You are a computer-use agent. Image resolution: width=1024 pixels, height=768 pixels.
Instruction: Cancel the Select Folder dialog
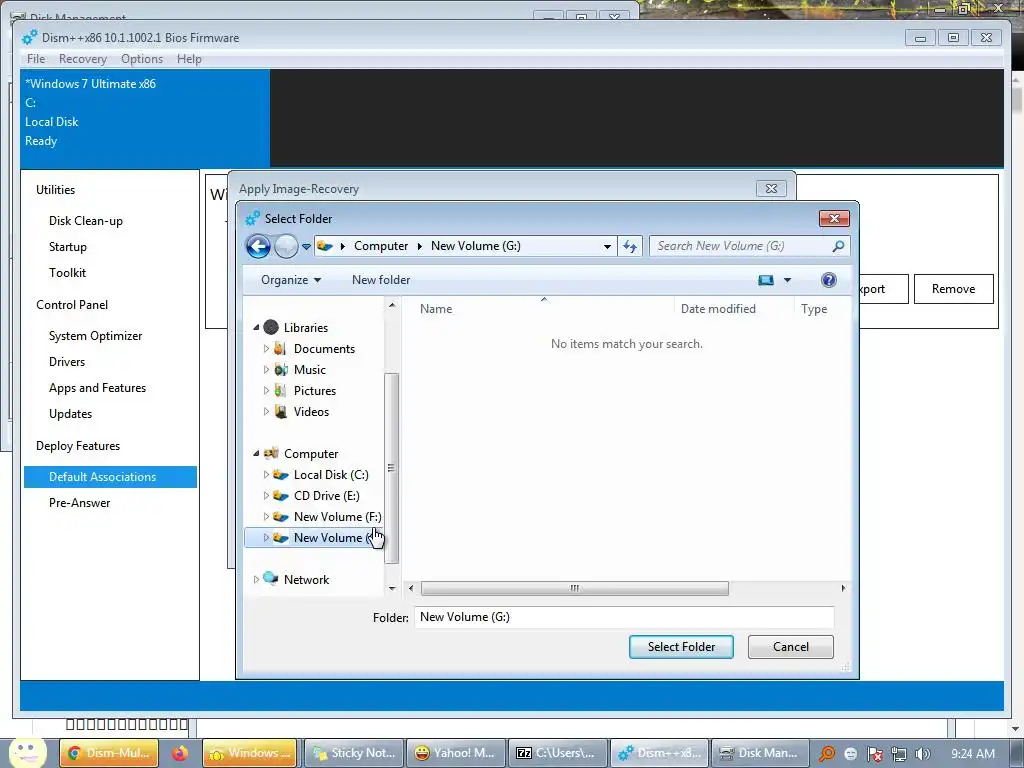tap(790, 647)
